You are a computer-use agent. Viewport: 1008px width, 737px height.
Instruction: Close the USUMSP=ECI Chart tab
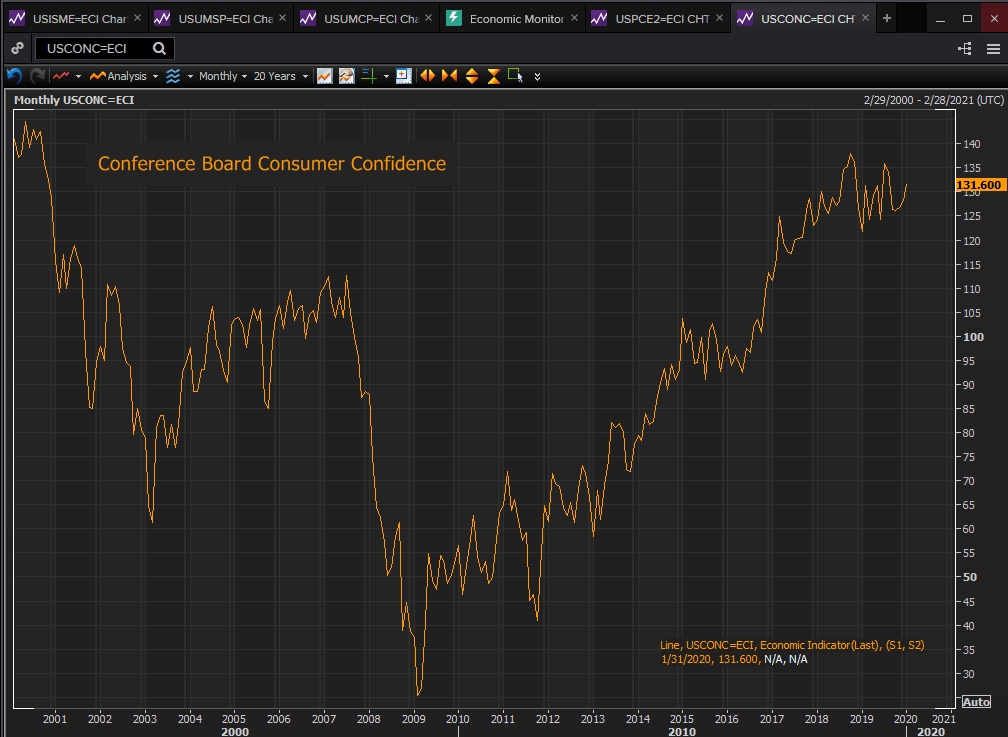click(x=282, y=18)
